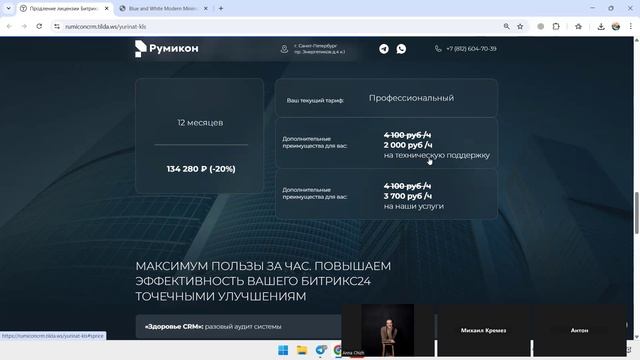Open the Telegram icon in the Румикон header

pyautogui.click(x=384, y=49)
